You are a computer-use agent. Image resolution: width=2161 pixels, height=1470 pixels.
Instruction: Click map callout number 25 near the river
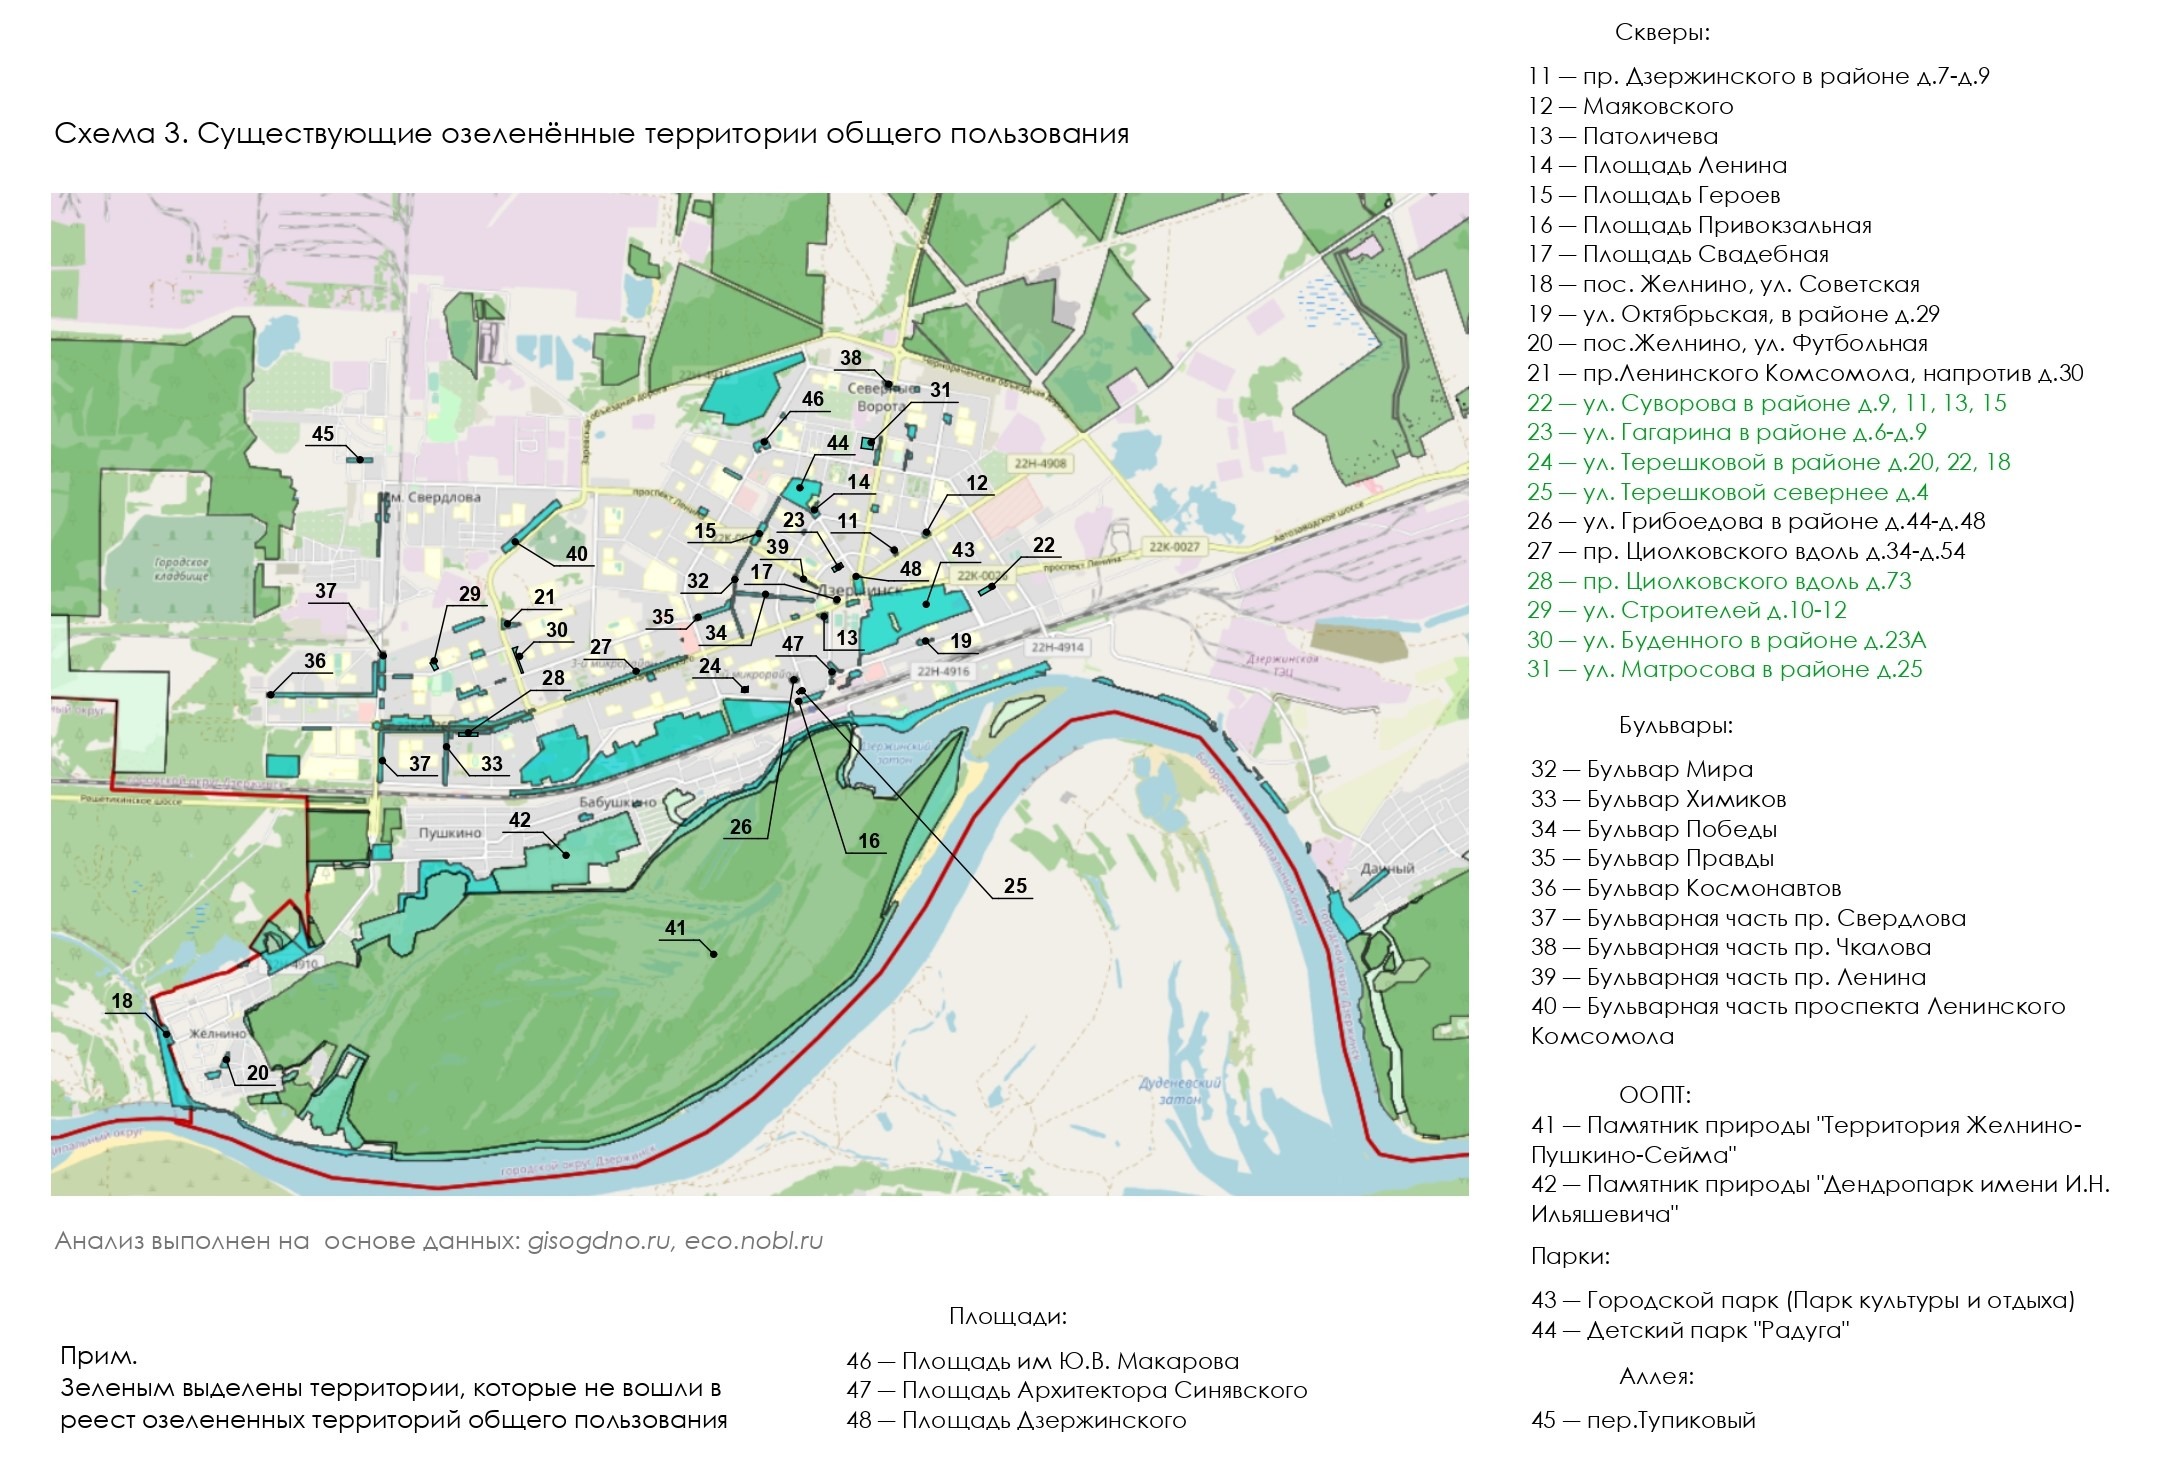click(x=1015, y=886)
